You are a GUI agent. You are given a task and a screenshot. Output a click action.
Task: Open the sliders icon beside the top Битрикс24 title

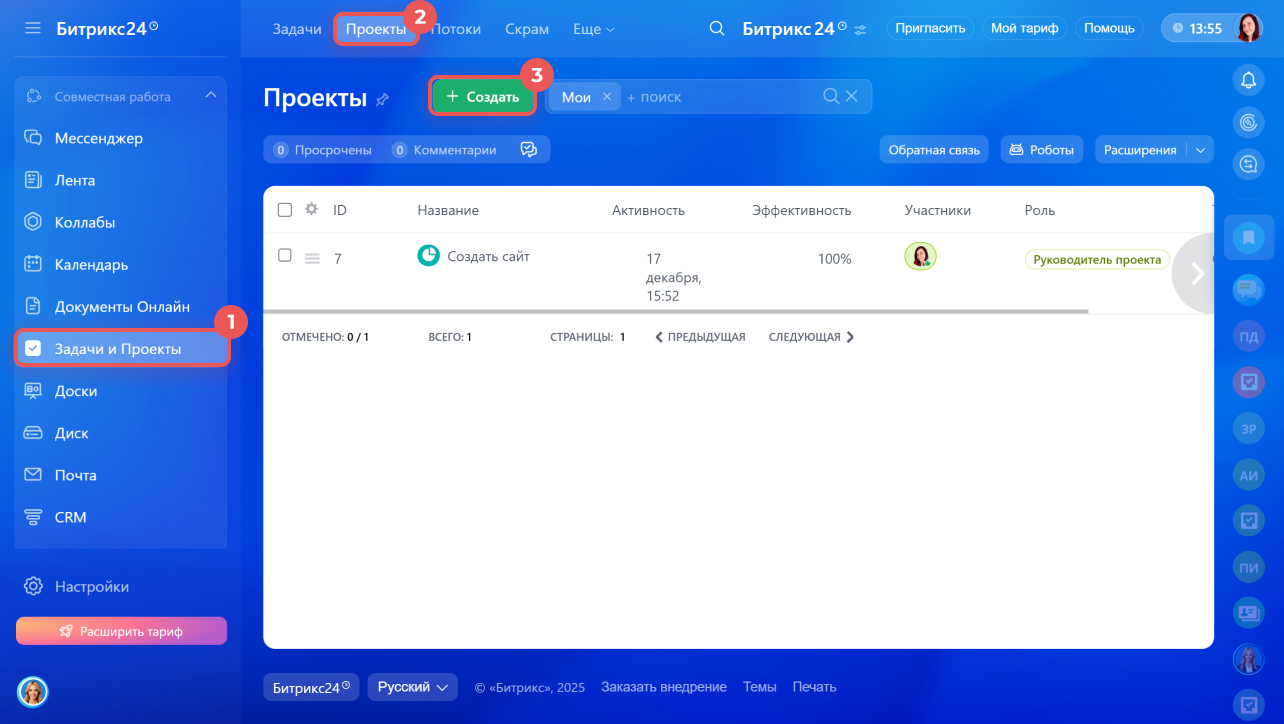pos(860,30)
